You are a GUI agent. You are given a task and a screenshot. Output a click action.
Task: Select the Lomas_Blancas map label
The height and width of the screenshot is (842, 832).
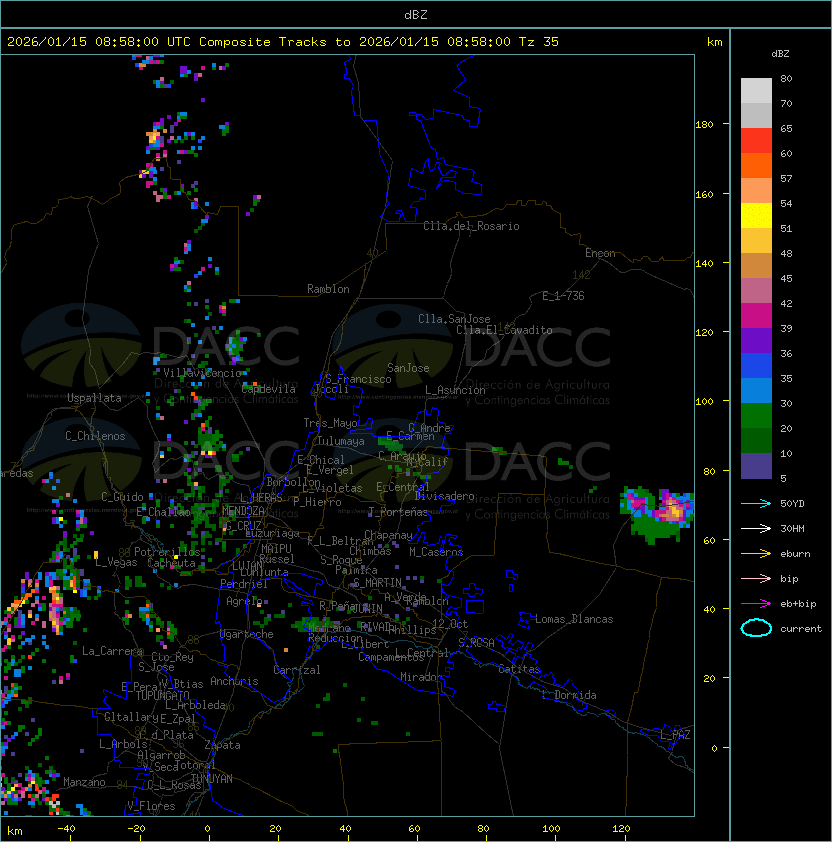tap(574, 619)
